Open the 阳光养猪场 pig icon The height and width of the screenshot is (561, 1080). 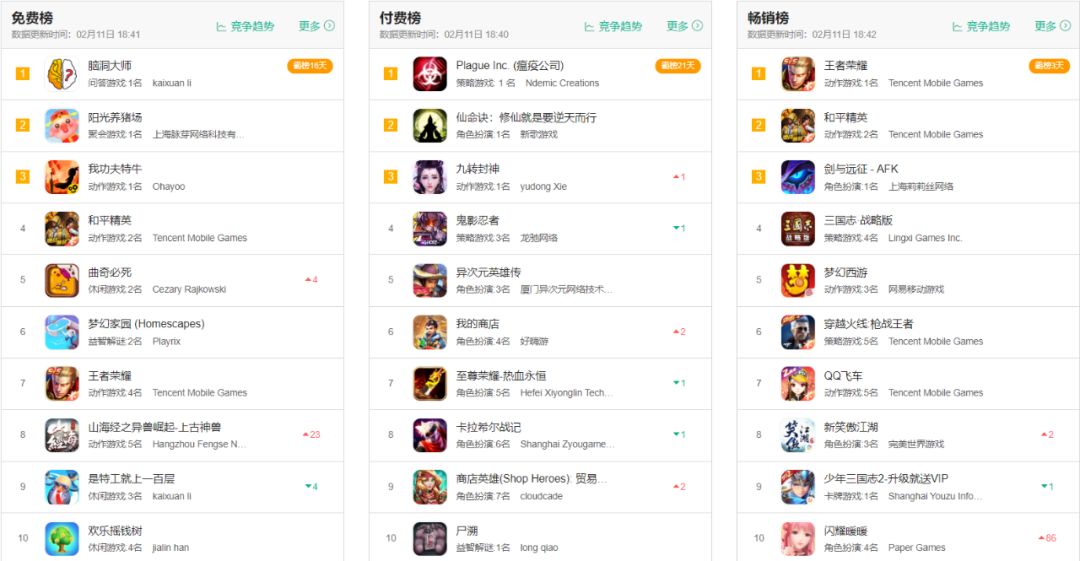coord(62,125)
